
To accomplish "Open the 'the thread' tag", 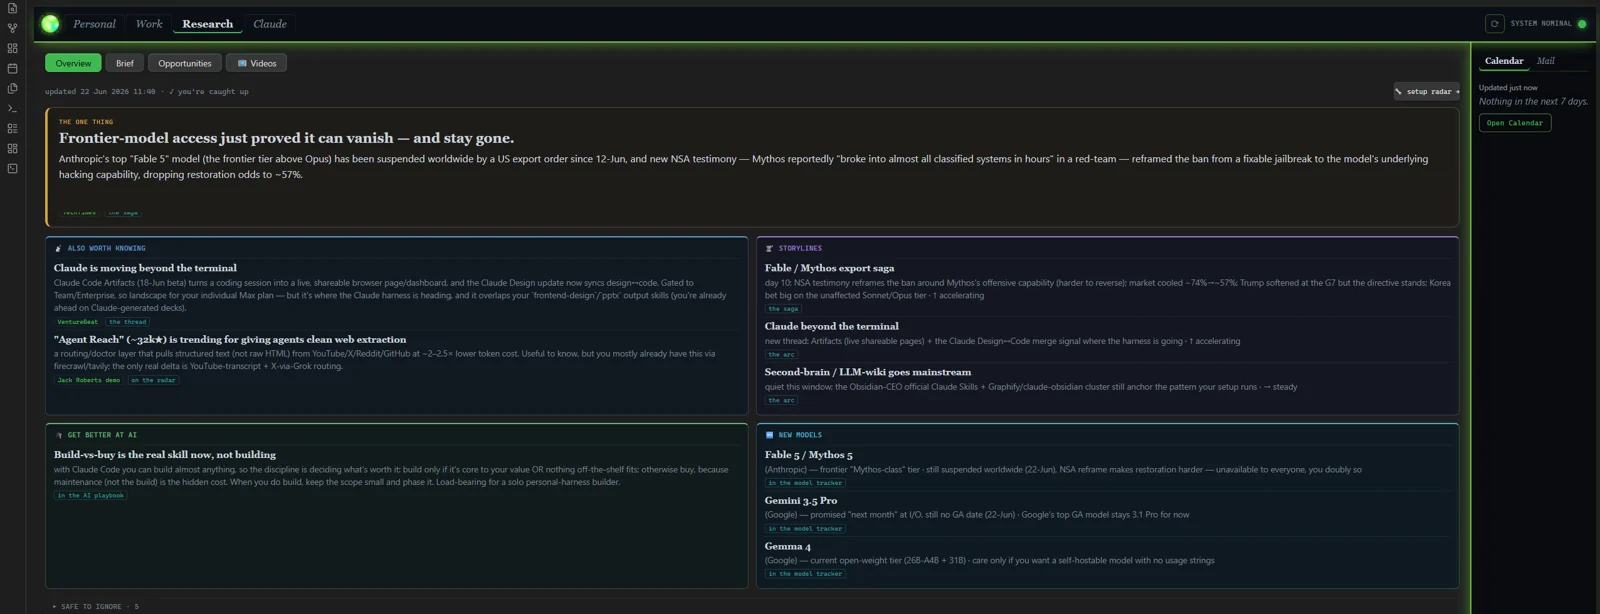I will (x=128, y=322).
